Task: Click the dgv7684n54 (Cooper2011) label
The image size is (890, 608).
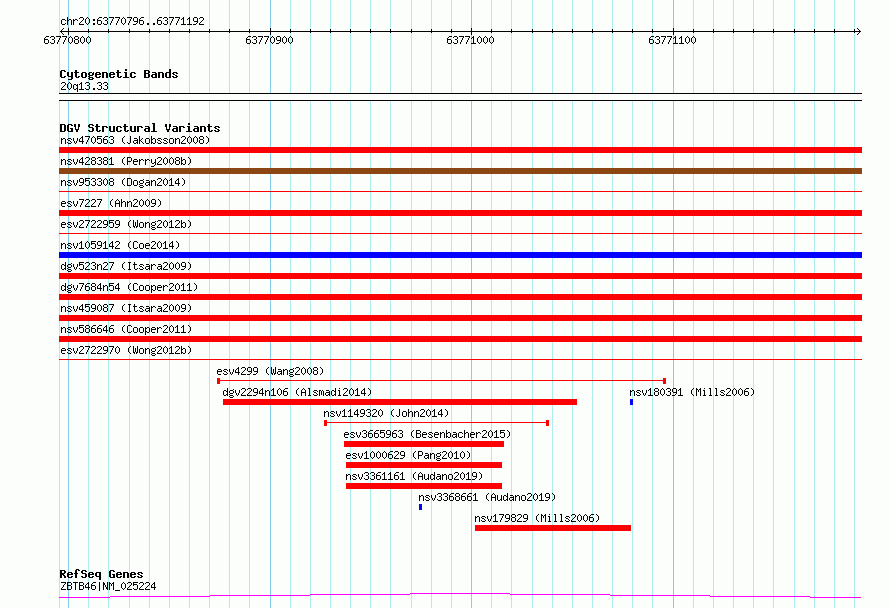Action: tap(129, 287)
